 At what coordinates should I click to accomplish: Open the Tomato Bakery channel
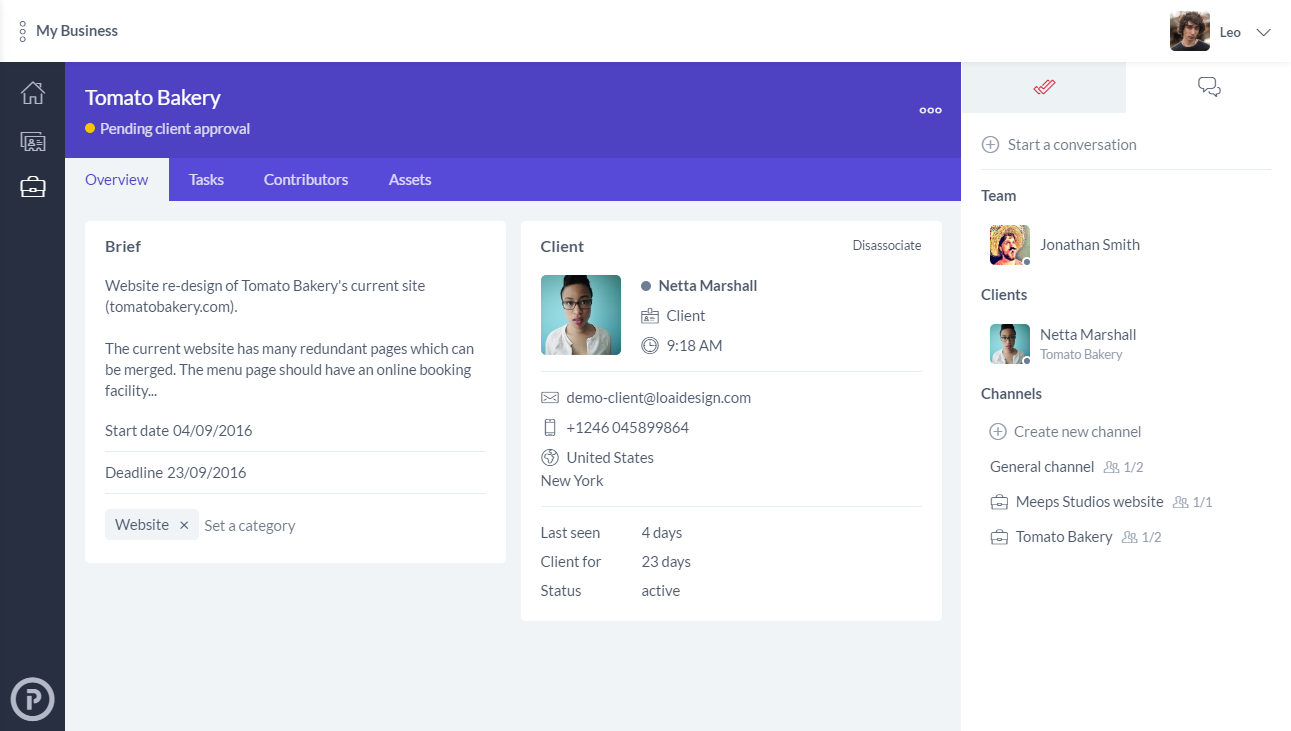(1064, 536)
